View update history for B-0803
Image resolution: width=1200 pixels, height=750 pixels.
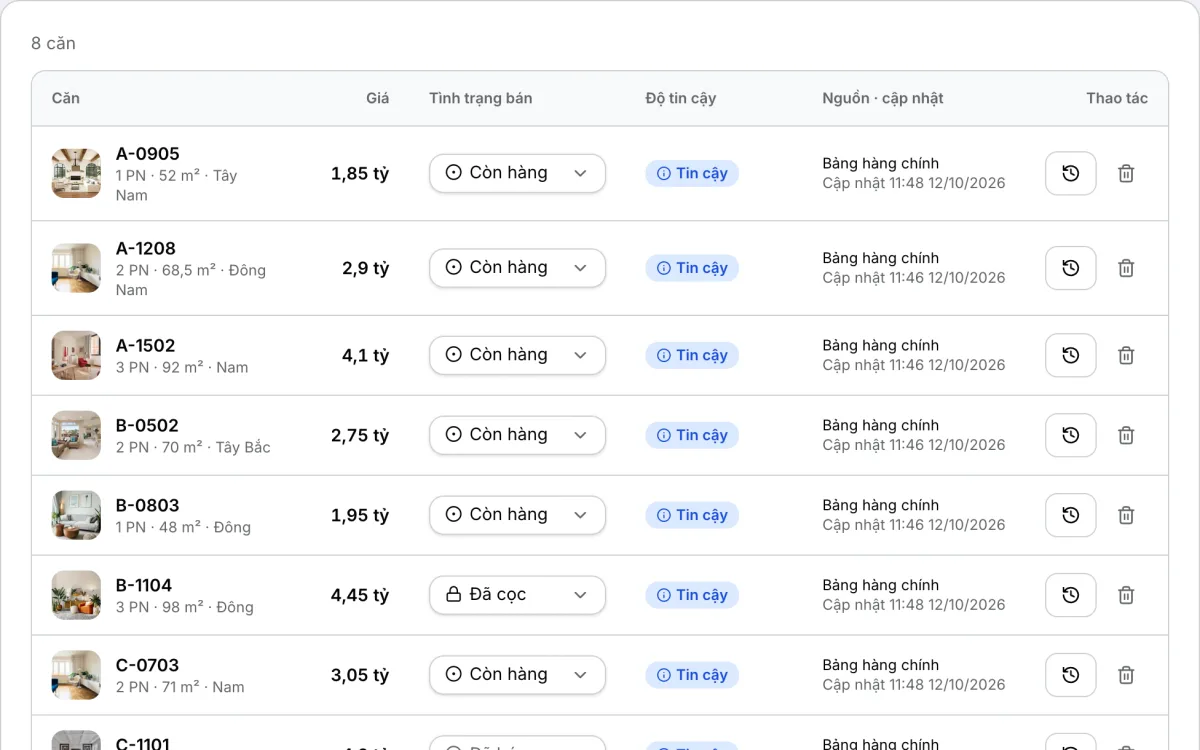point(1071,515)
